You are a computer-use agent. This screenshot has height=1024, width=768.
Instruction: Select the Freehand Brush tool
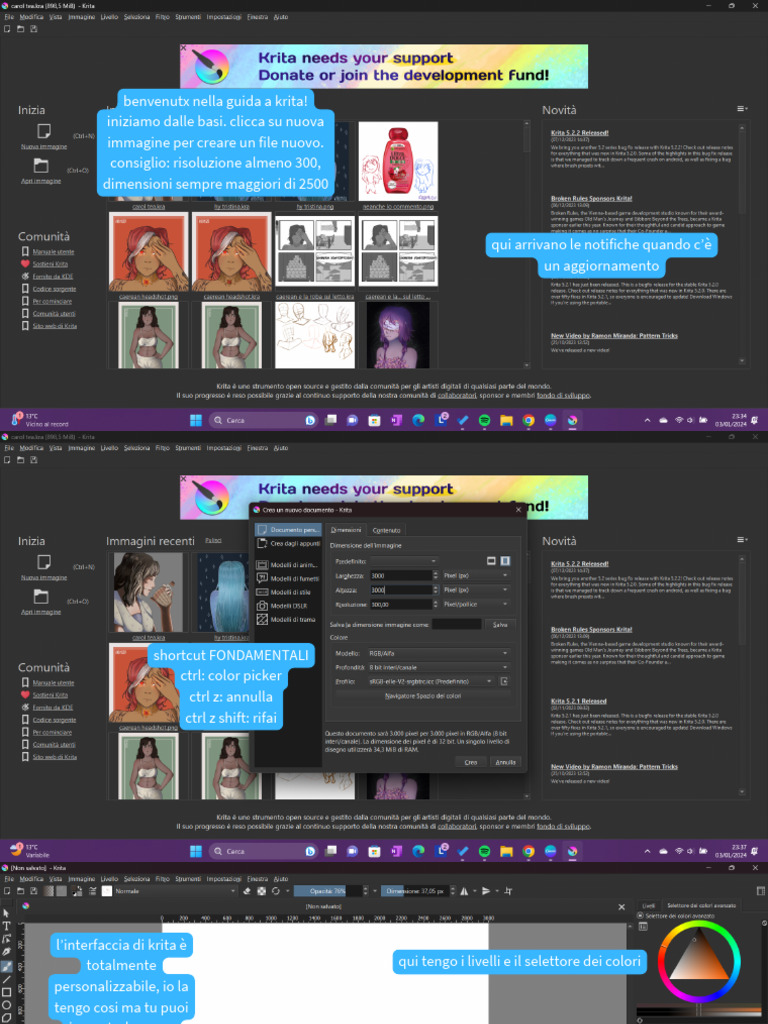pyautogui.click(x=7, y=967)
